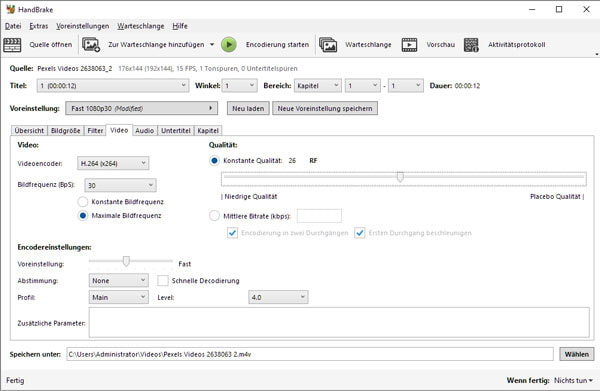
Task: Click Neue Voreinstellung speichern button
Action: 325,108
